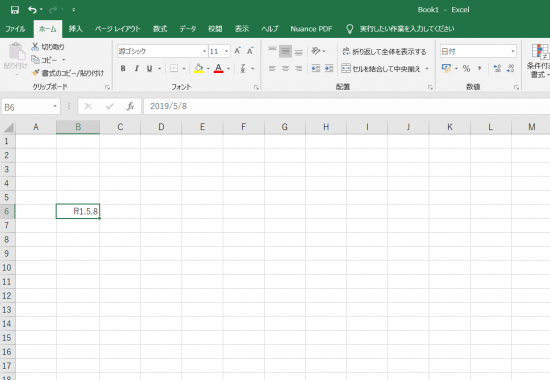Toggle center text alignment

click(x=286, y=68)
